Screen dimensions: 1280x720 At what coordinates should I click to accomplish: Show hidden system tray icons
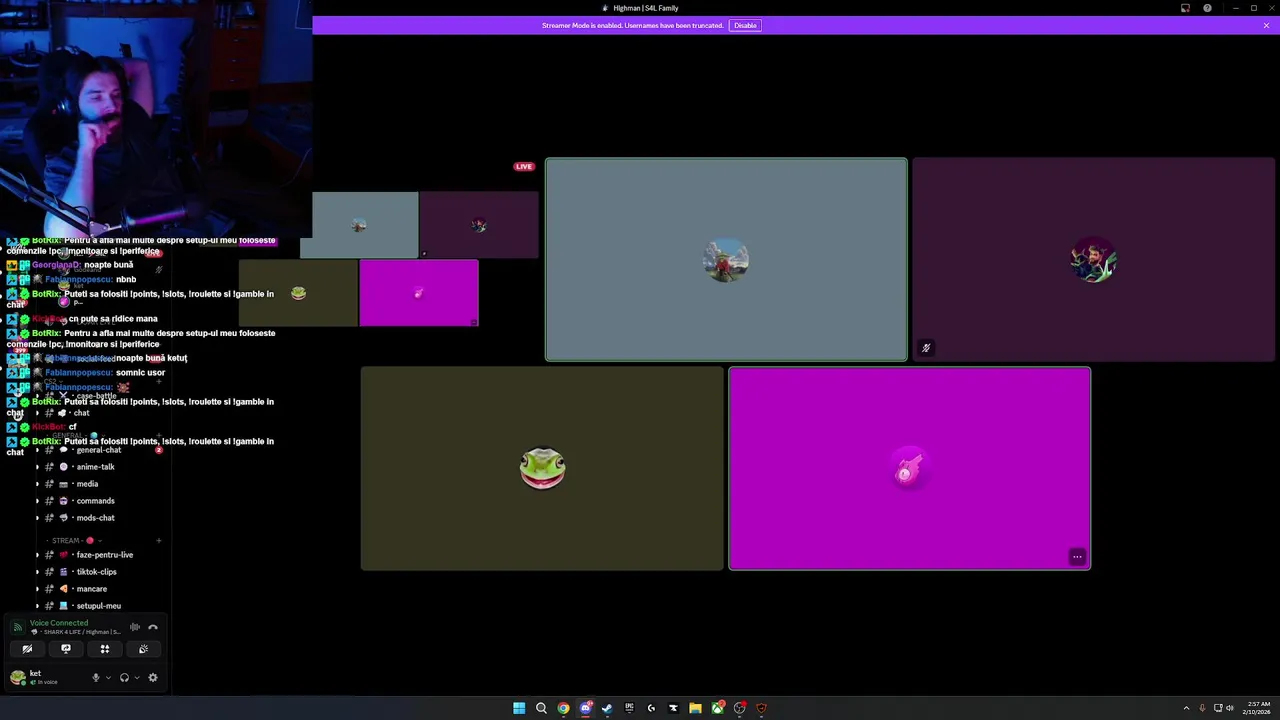pyautogui.click(x=1187, y=708)
